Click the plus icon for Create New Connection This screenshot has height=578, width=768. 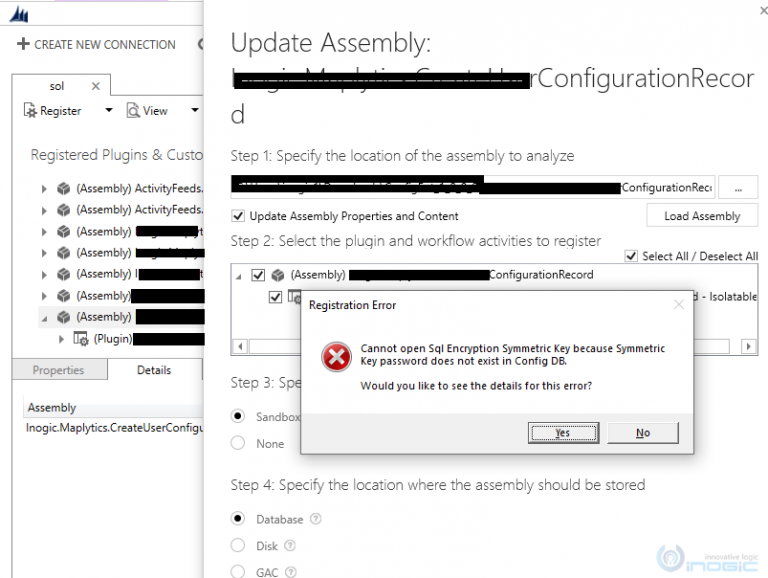click(23, 44)
